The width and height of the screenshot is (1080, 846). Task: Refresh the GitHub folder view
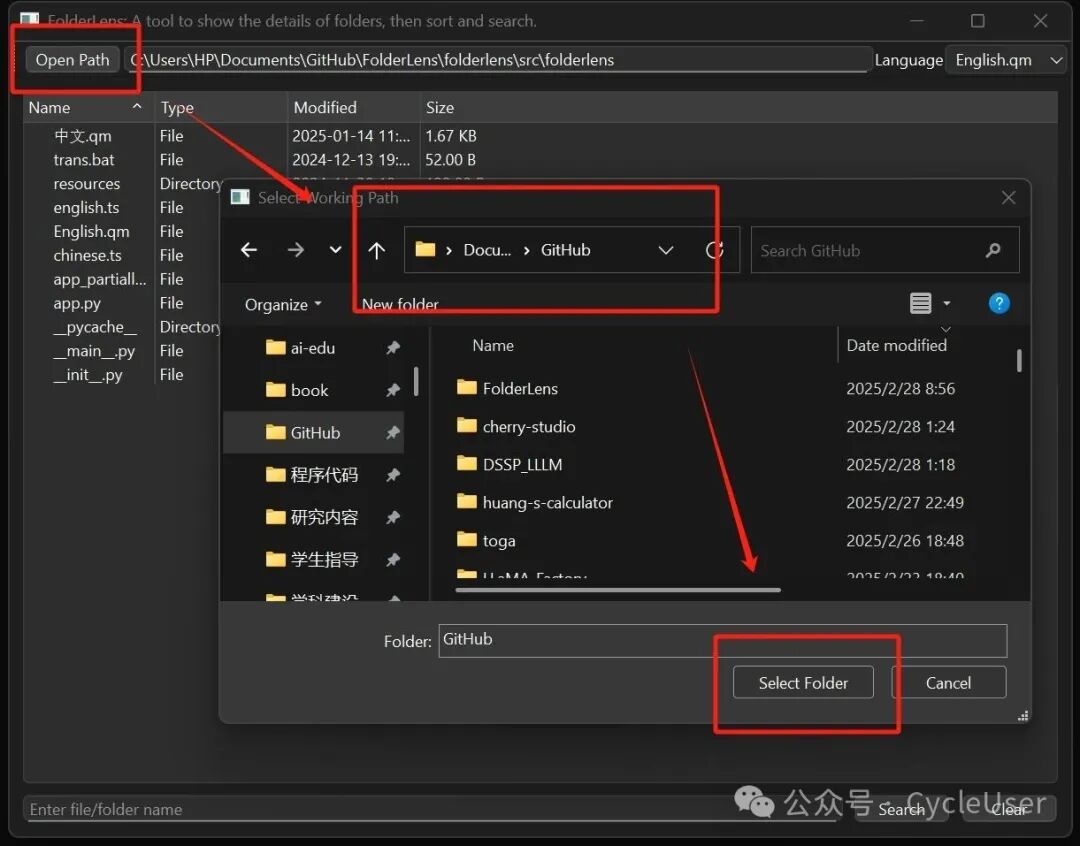click(714, 250)
